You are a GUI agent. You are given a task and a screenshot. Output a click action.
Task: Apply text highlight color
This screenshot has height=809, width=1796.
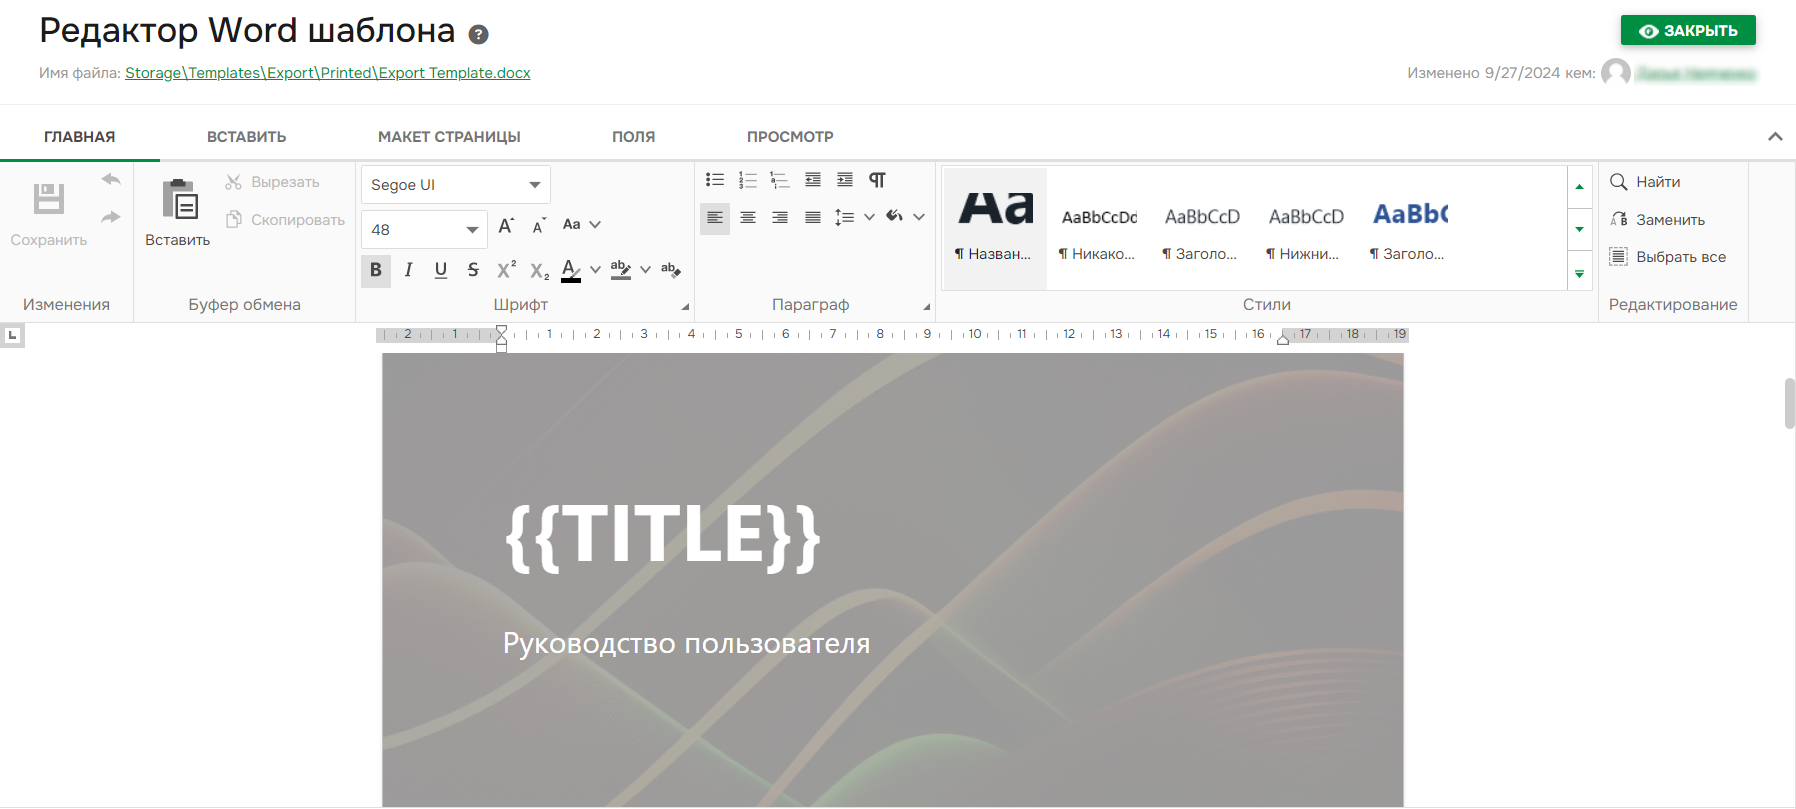(x=621, y=270)
